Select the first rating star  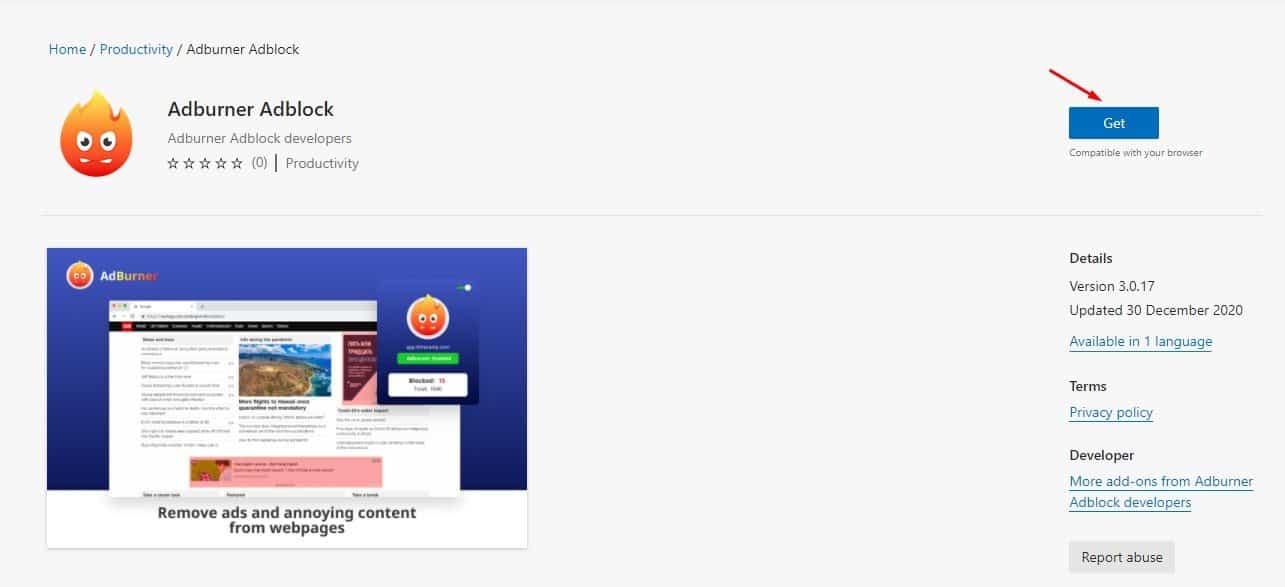(173, 163)
